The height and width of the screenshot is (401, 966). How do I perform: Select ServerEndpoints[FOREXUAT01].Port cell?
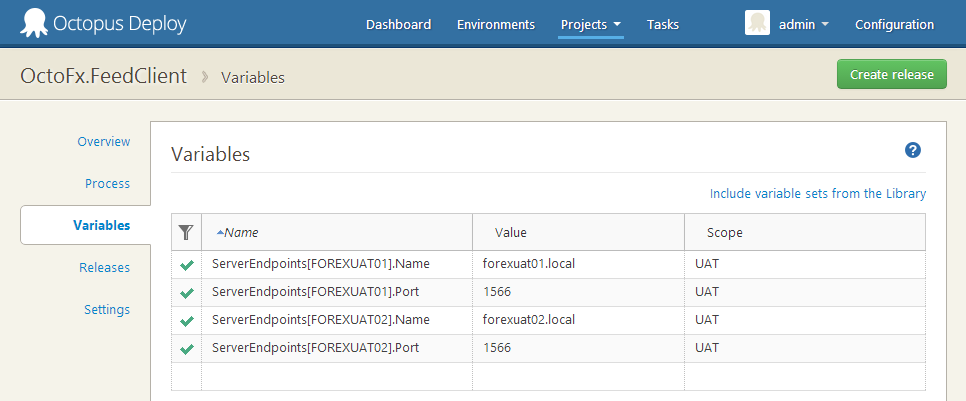[337, 292]
